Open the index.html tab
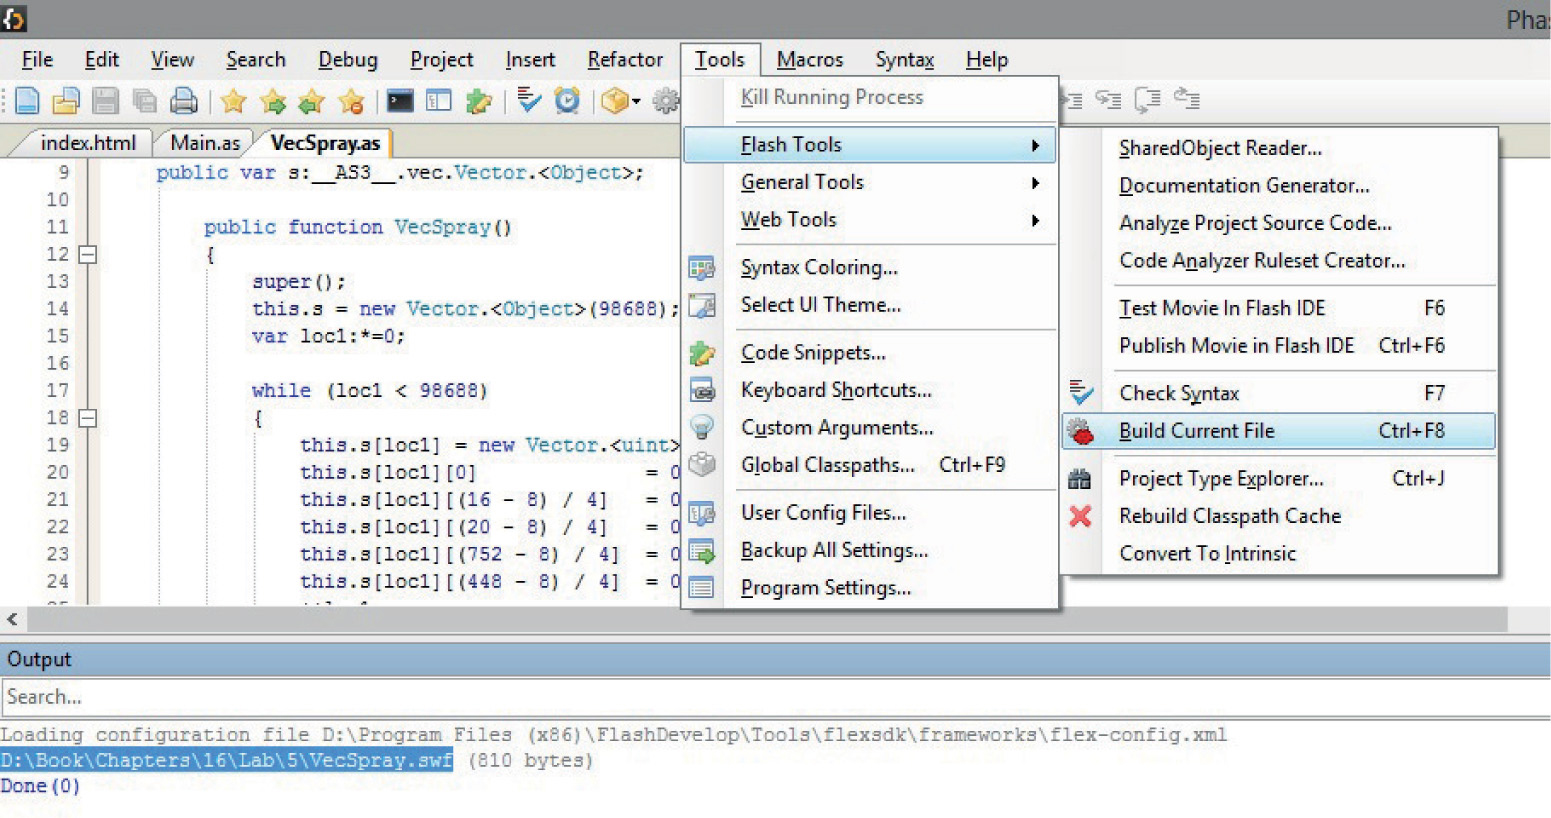The width and height of the screenshot is (1551, 818). pos(88,143)
